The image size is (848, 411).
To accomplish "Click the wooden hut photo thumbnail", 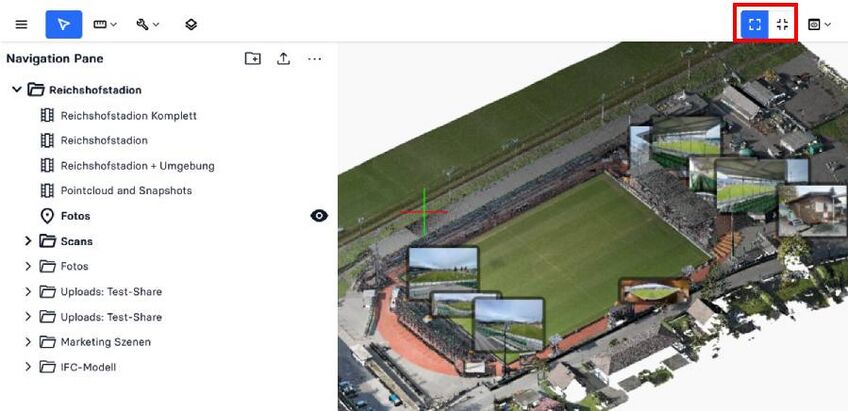I will [x=811, y=210].
